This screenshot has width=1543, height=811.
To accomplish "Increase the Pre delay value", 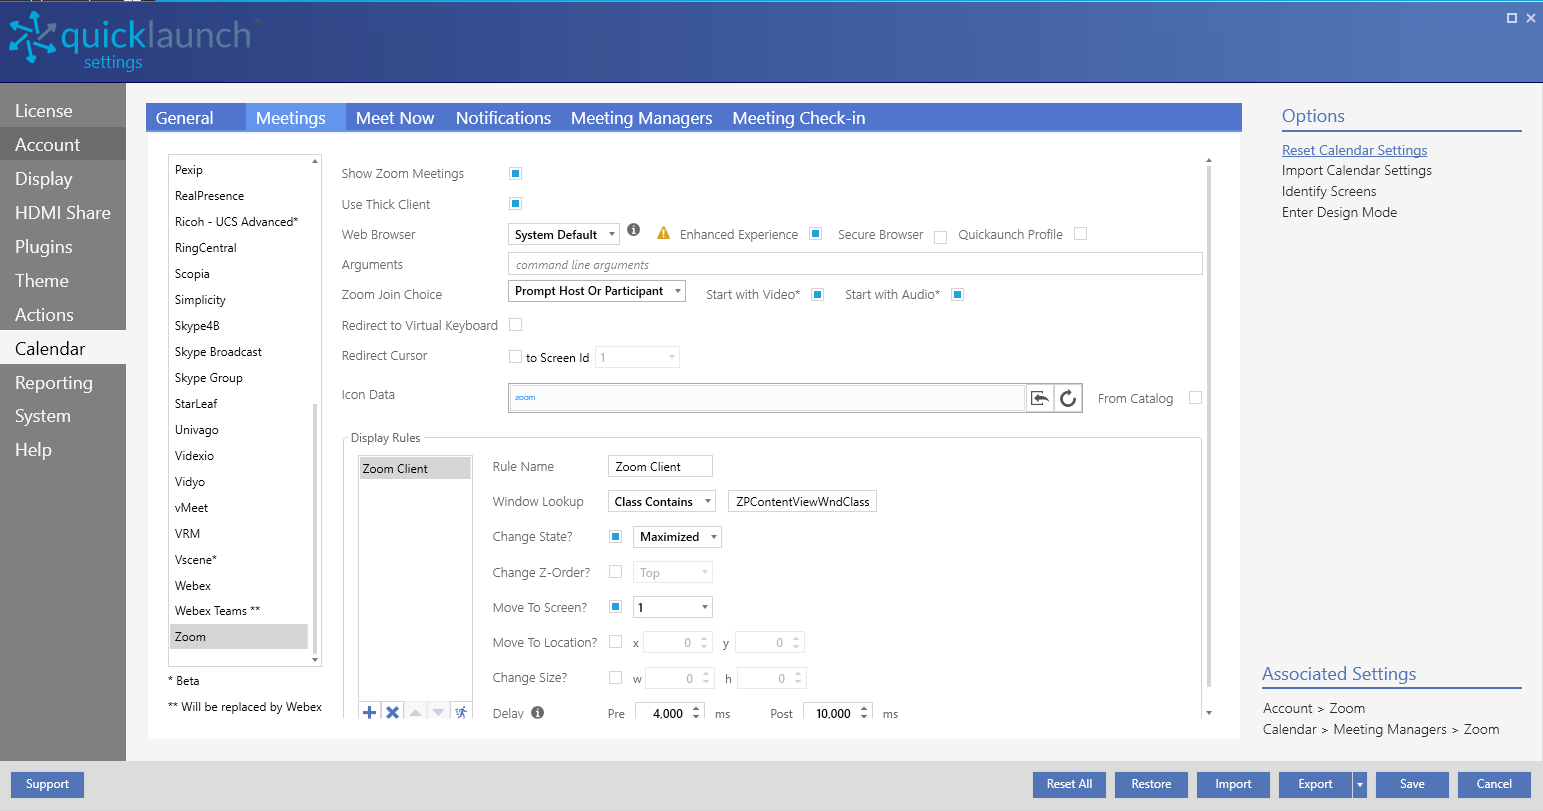I will click(695, 708).
